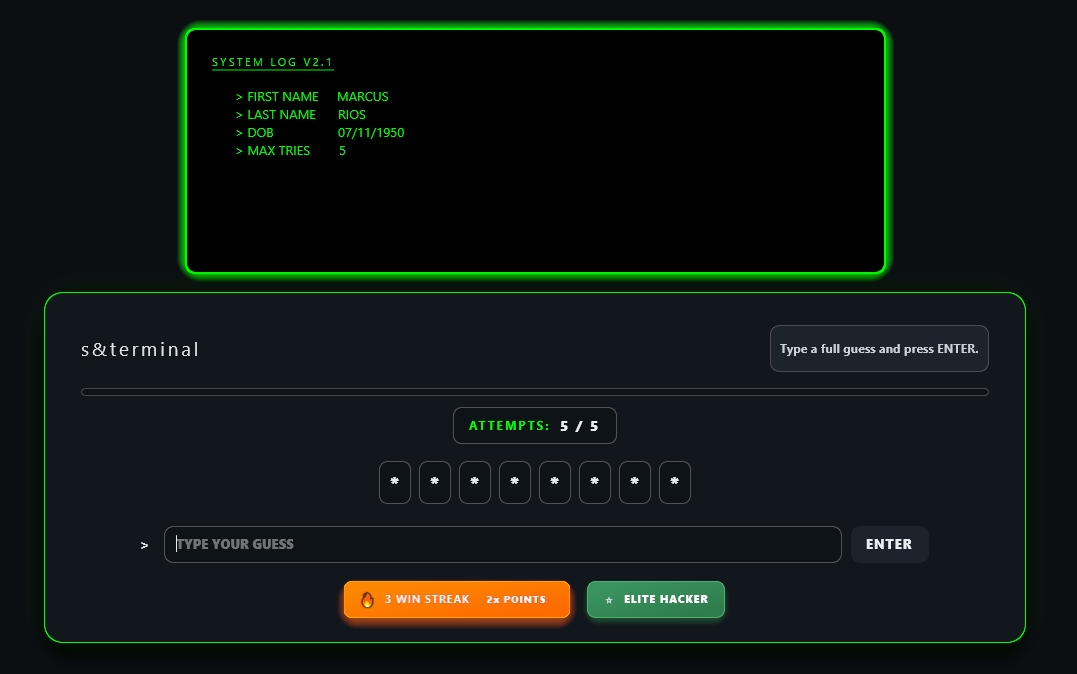Click the flame icon on the win streak badge
This screenshot has height=674, width=1077.
coord(367,600)
